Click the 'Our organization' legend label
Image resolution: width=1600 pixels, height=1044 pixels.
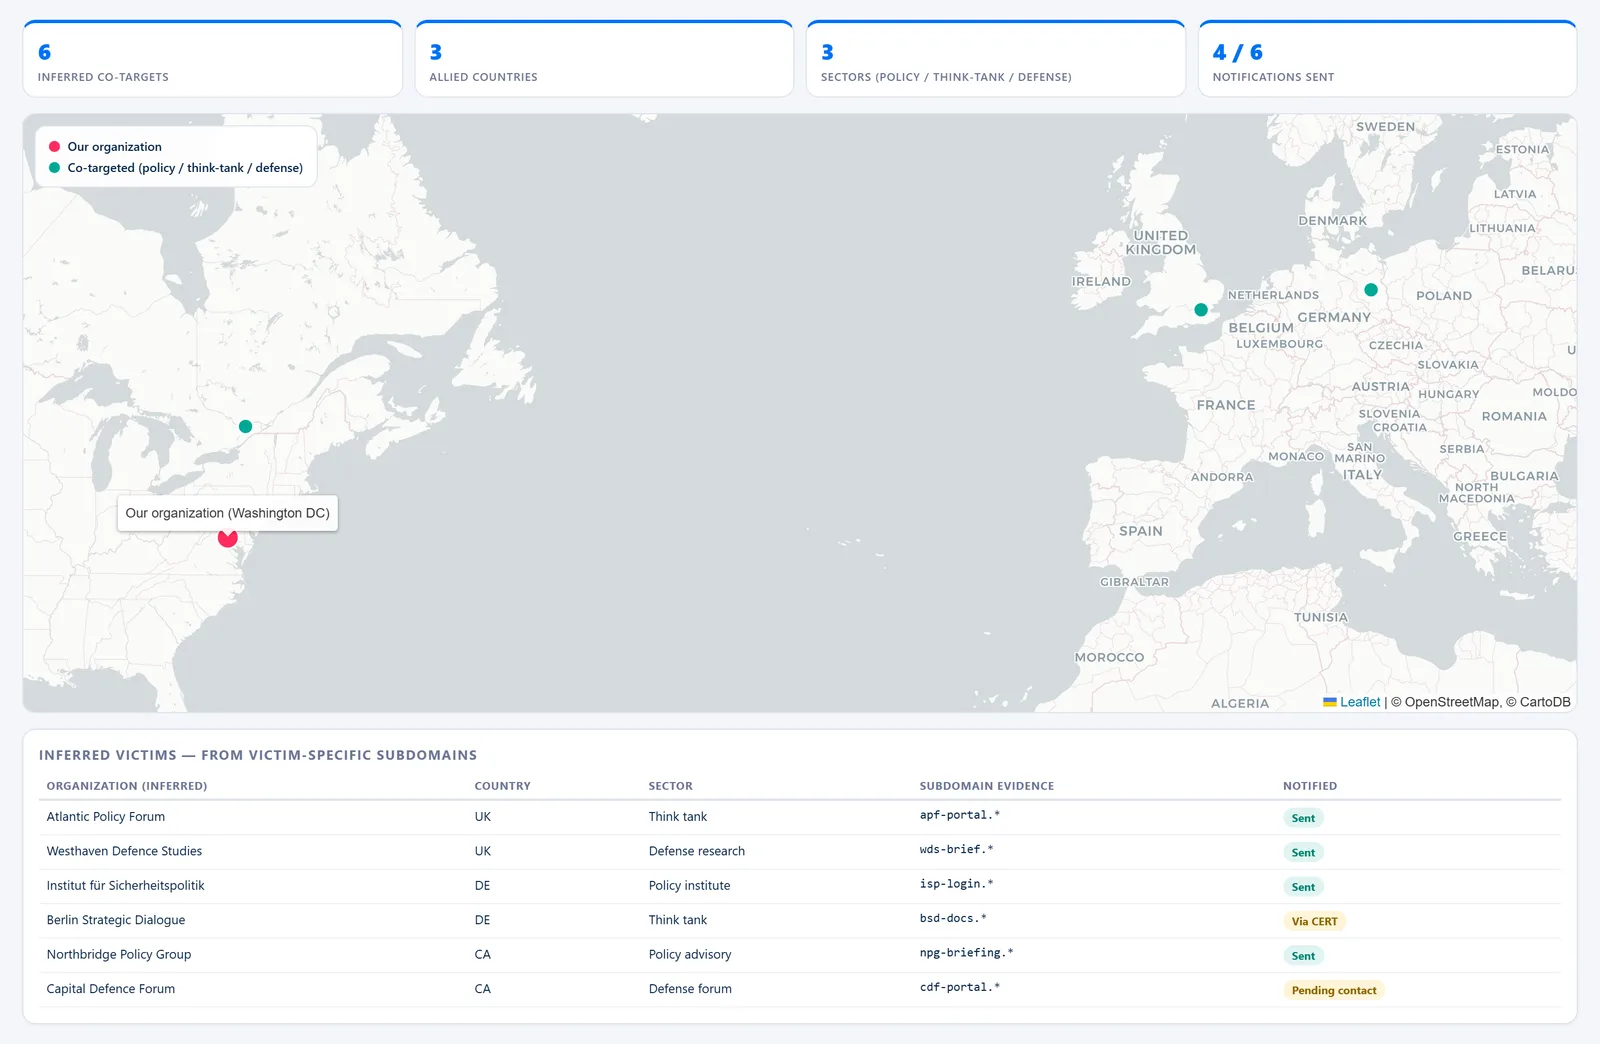[x=114, y=147]
